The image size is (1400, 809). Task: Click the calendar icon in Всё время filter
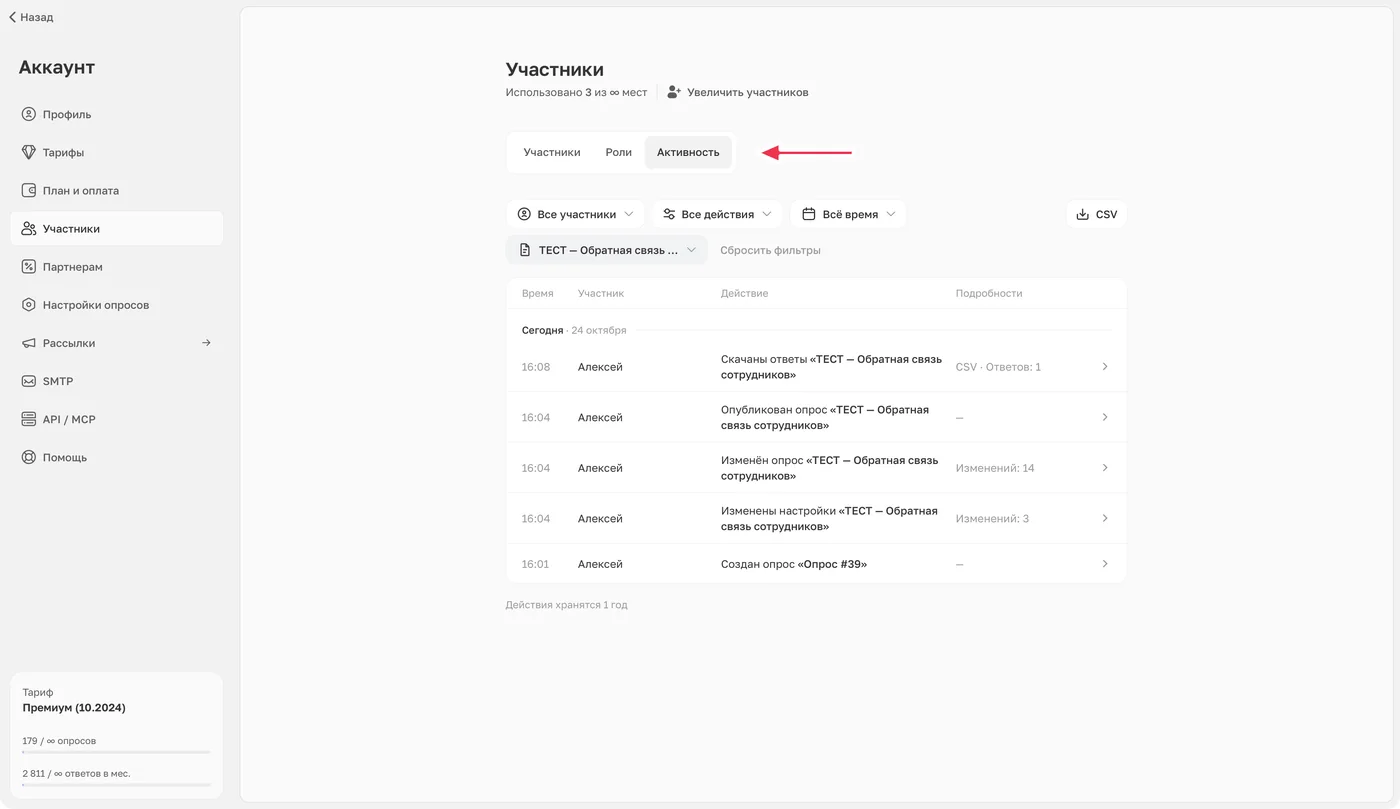pyautogui.click(x=809, y=214)
